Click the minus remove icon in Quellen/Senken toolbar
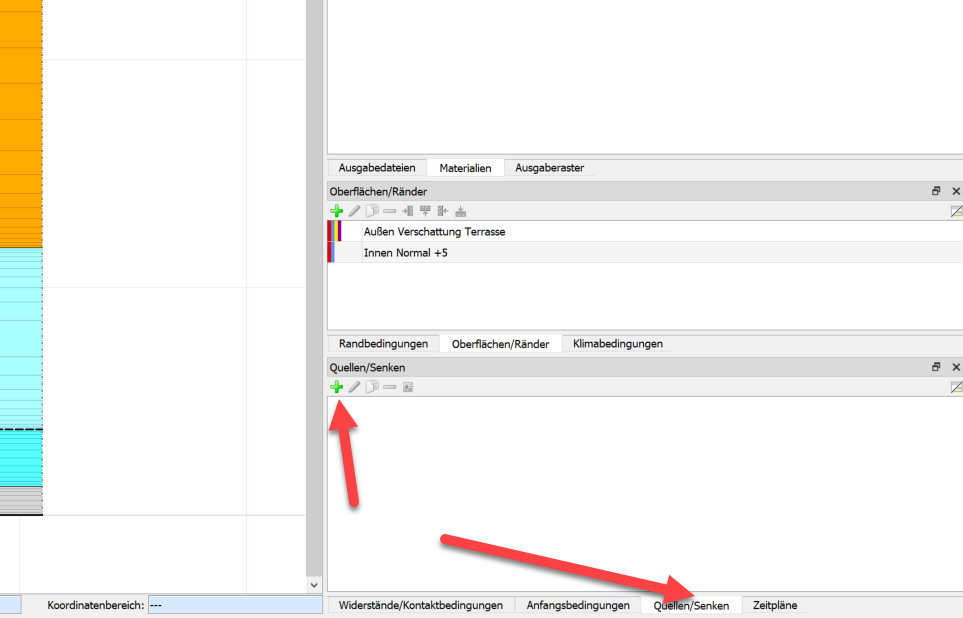The image size is (963, 618). (x=389, y=387)
